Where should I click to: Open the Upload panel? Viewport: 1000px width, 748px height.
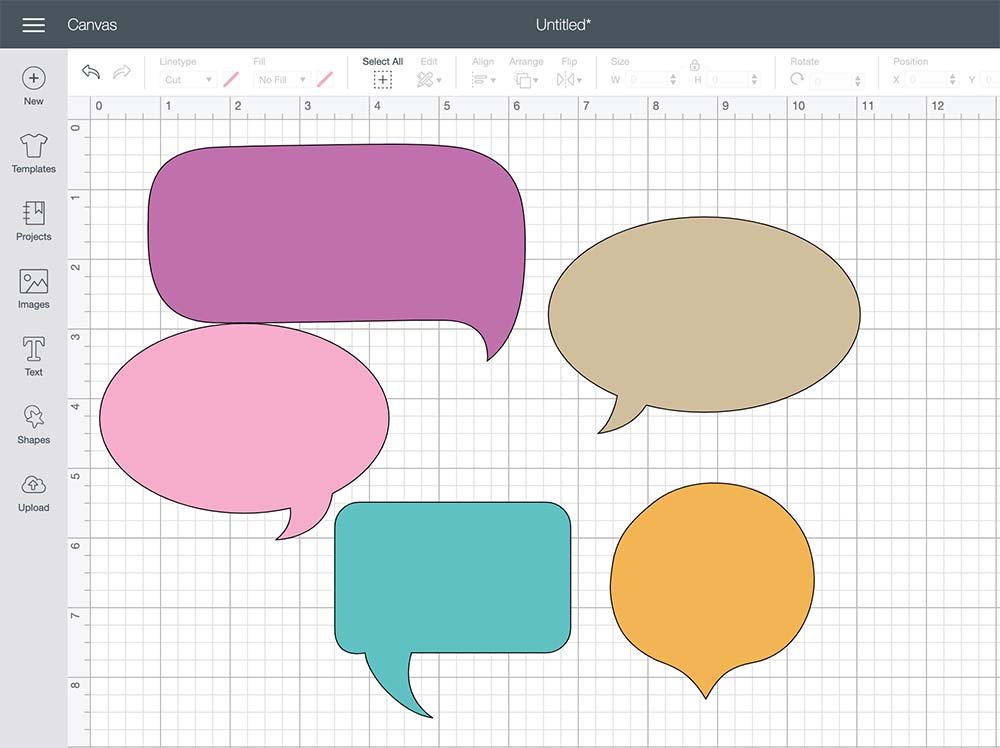33,493
